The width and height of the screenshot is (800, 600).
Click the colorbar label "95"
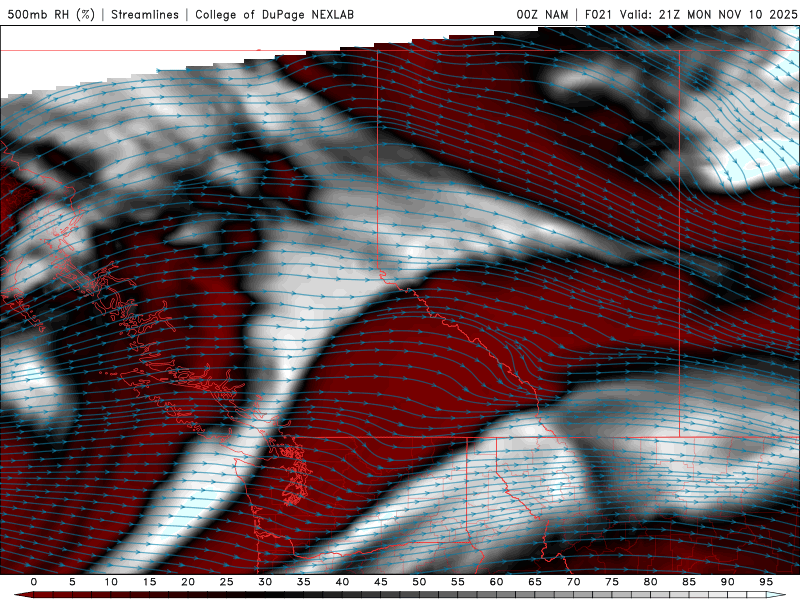click(x=765, y=582)
